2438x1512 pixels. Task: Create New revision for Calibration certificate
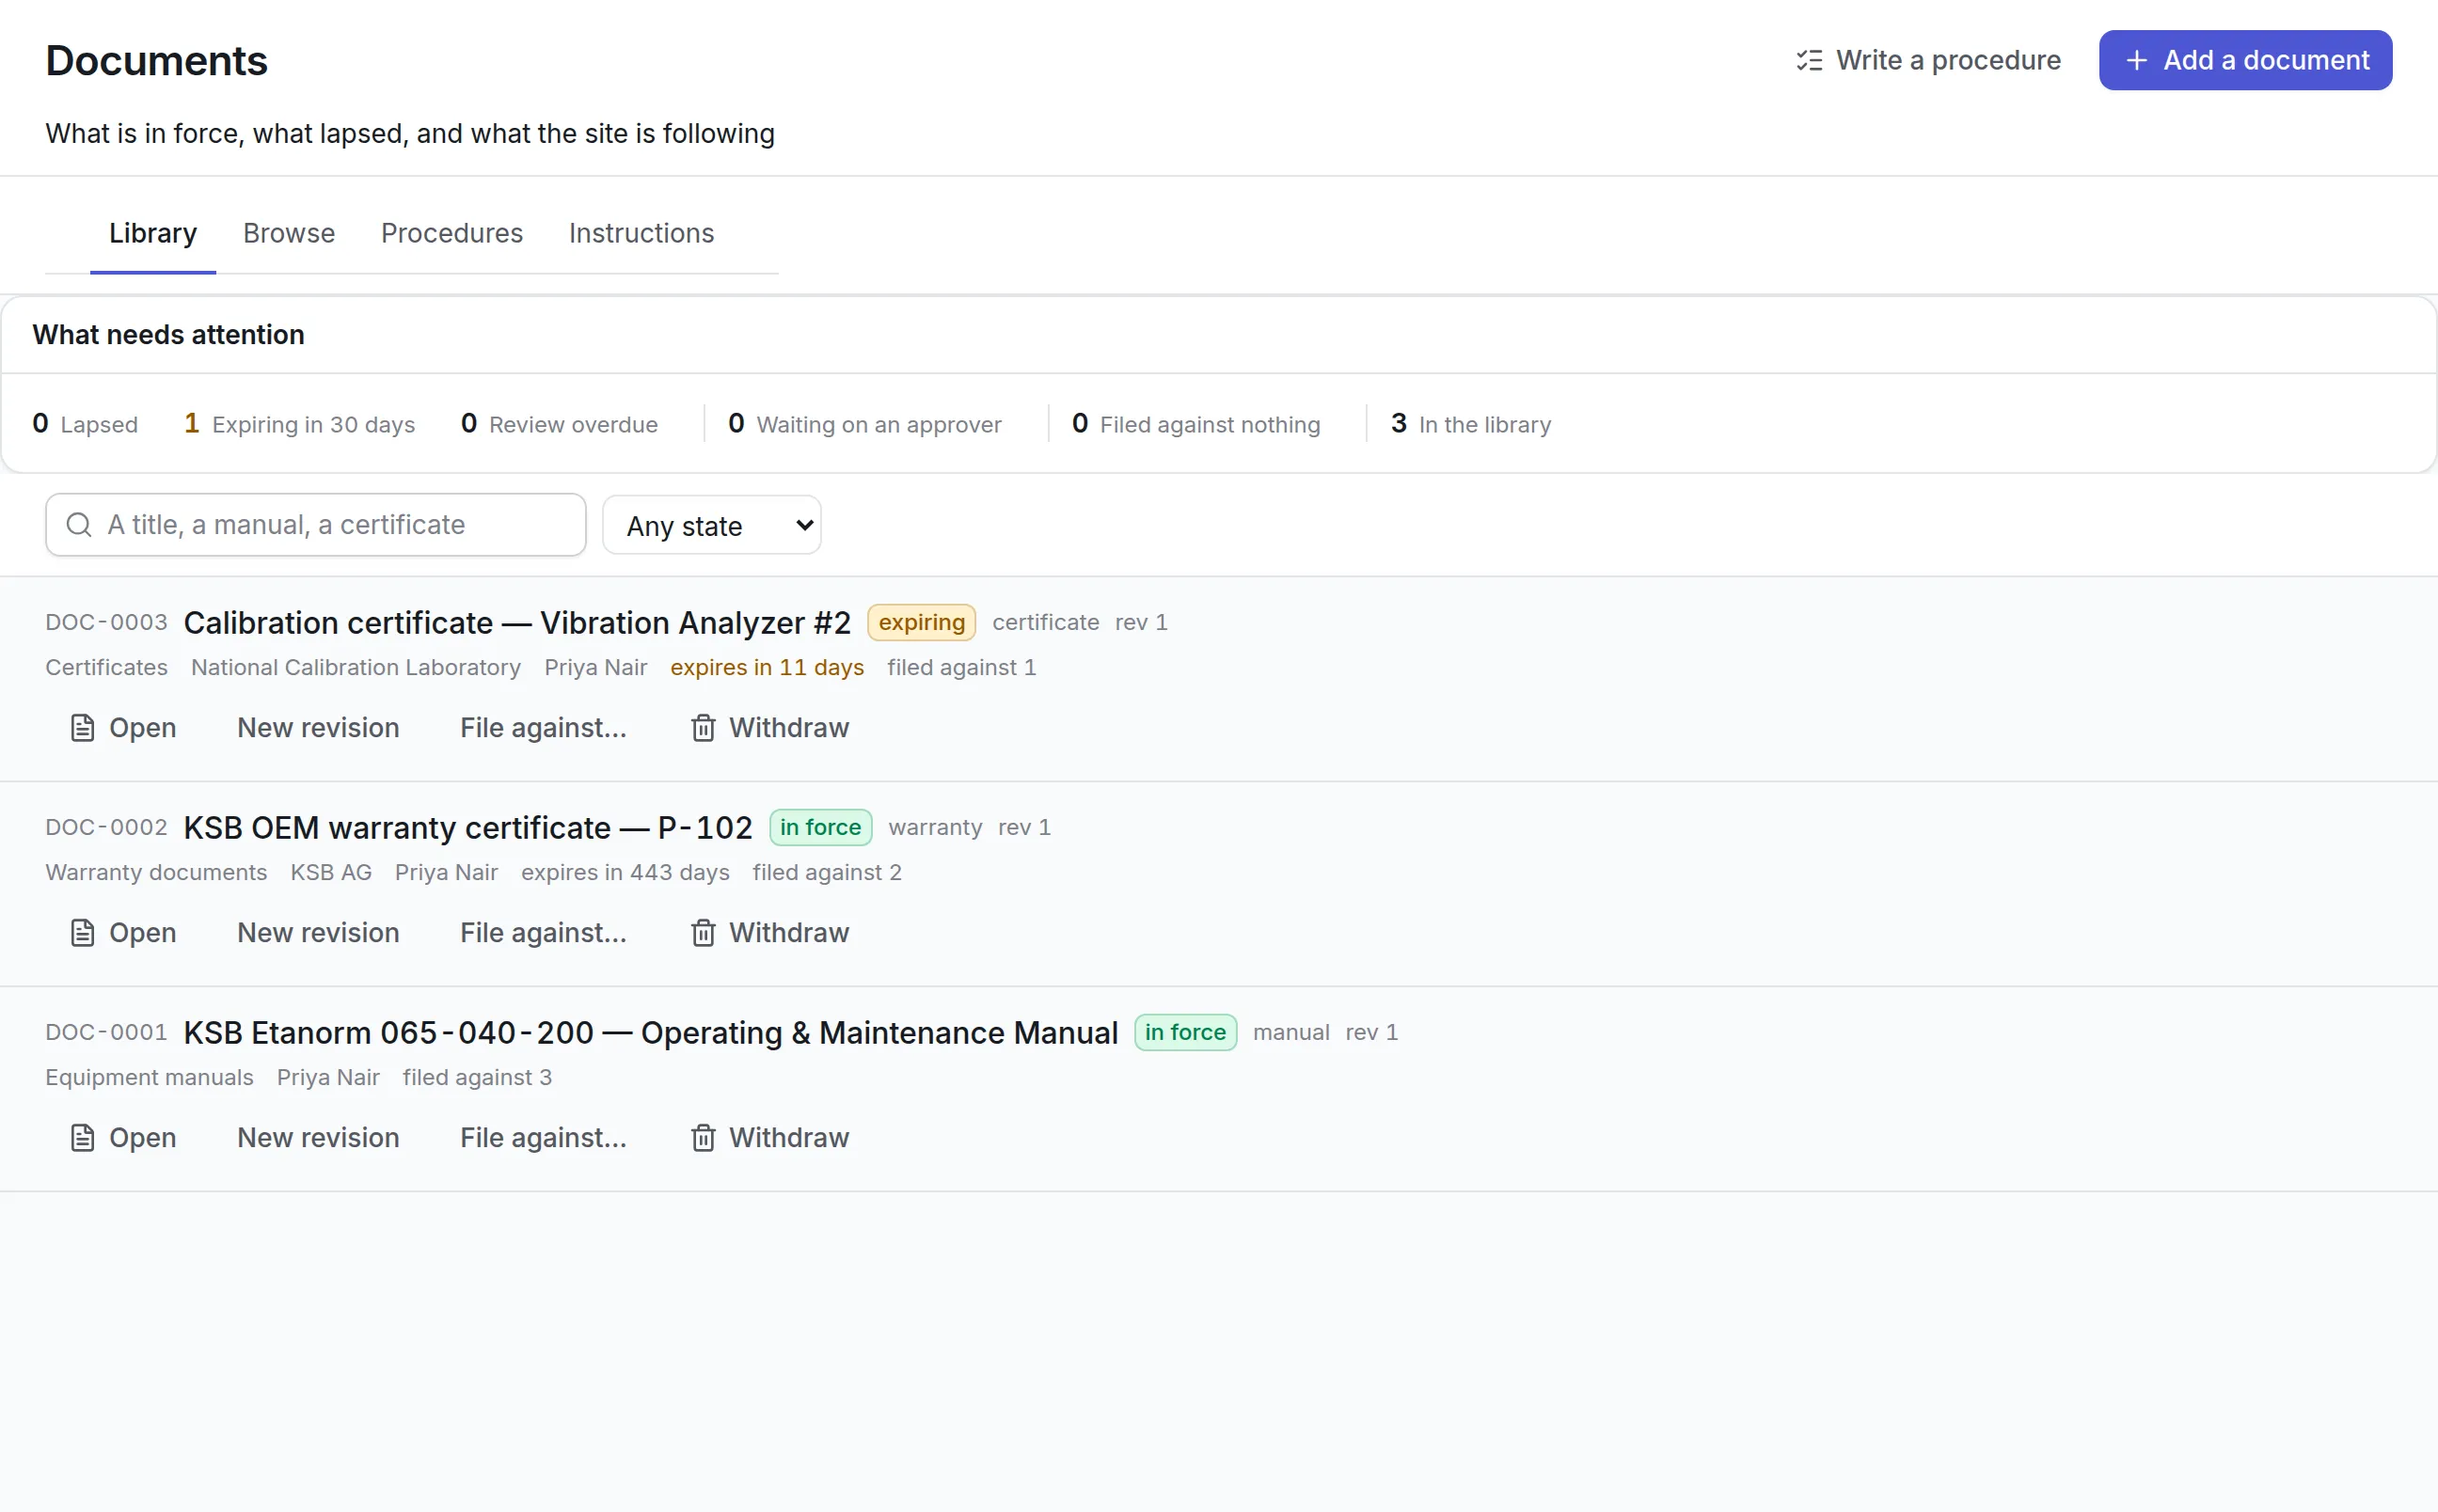tap(318, 727)
